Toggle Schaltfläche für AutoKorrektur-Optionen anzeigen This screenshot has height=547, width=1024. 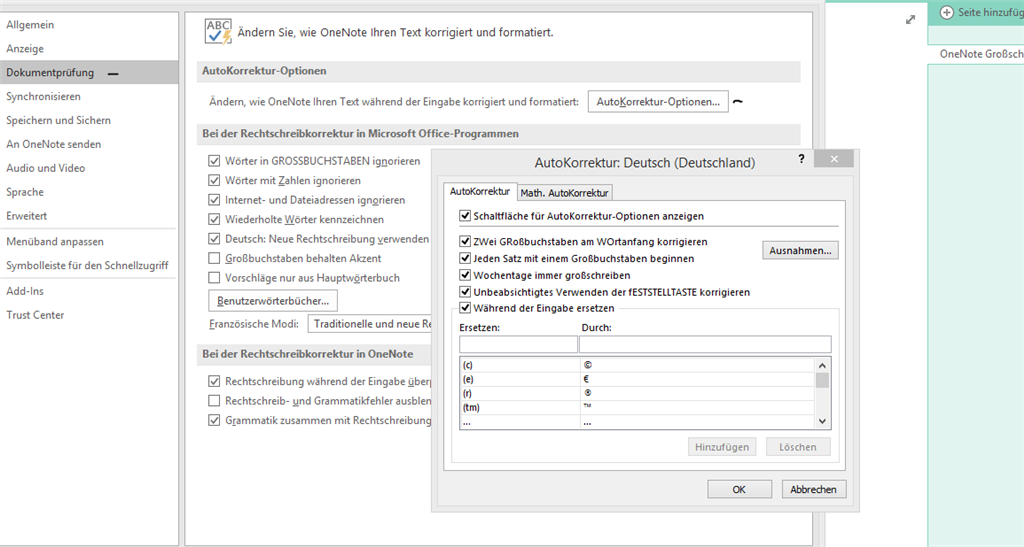point(465,216)
